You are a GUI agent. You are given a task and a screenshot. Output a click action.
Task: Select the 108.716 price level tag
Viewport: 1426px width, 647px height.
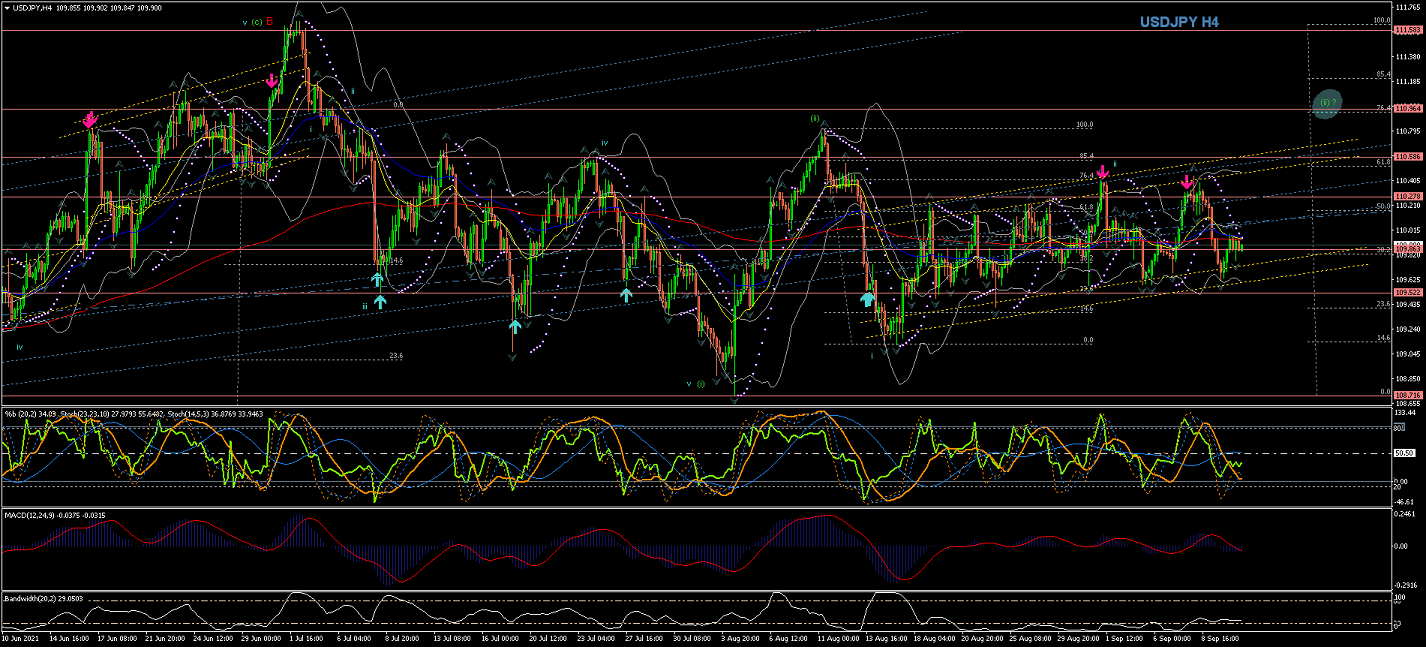1408,396
